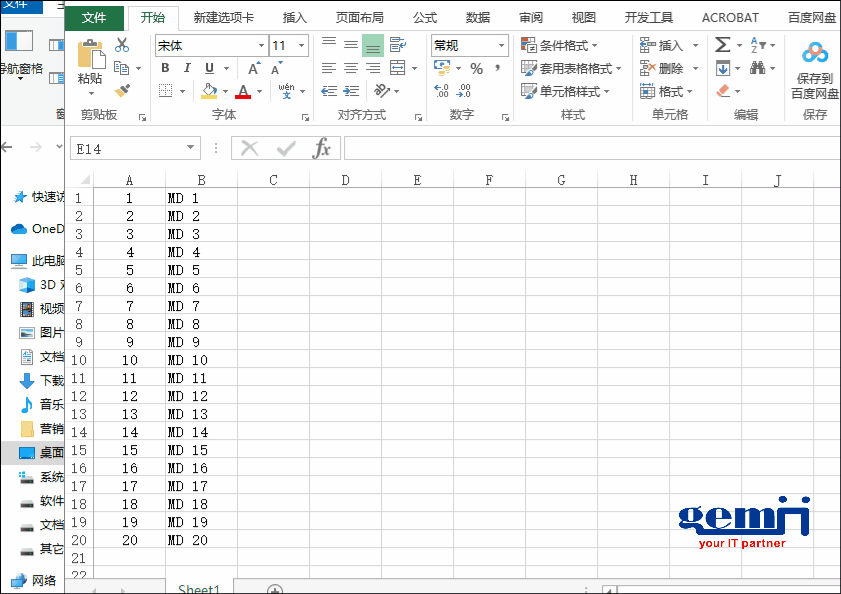841x594 pixels.
Task: Toggle bold formatting with the B button
Action: pyautogui.click(x=166, y=68)
